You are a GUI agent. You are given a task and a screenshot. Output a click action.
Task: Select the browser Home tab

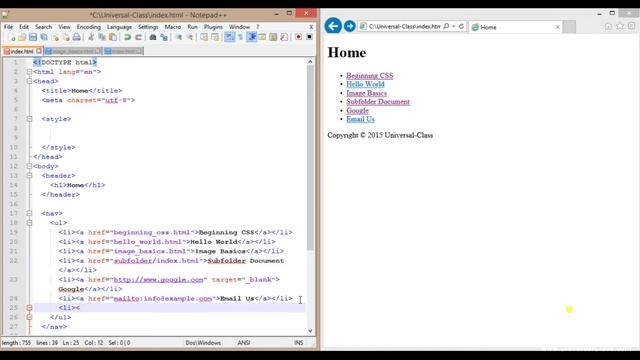[x=516, y=27]
